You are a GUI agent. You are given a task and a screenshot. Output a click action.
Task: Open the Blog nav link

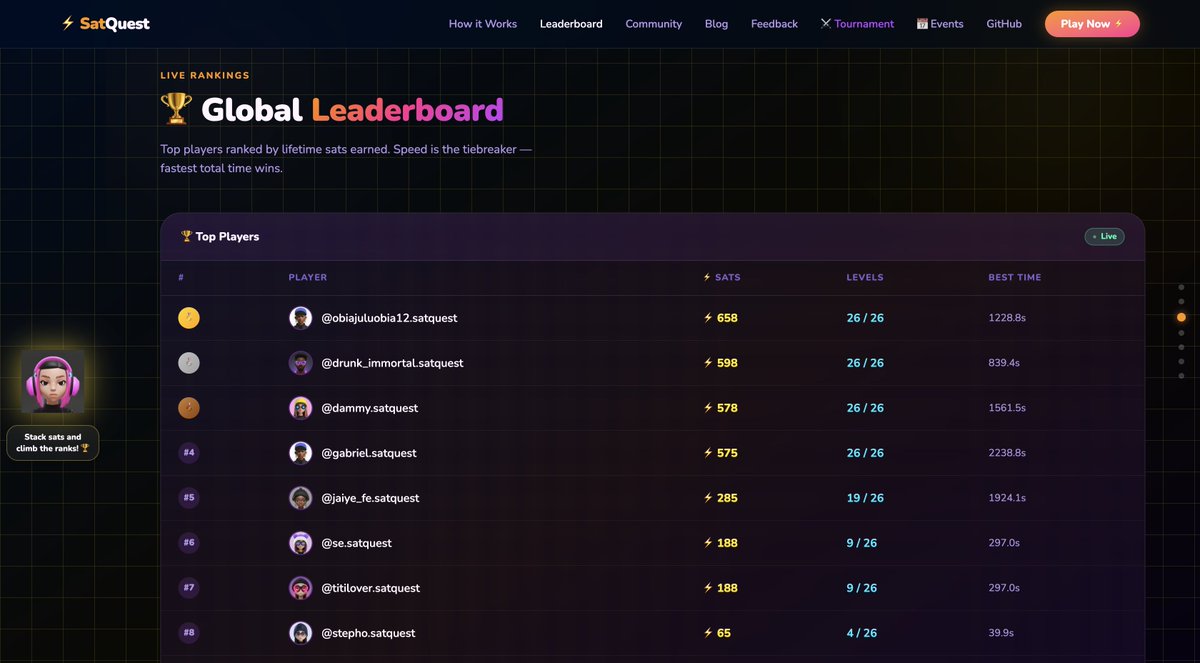pyautogui.click(x=716, y=24)
